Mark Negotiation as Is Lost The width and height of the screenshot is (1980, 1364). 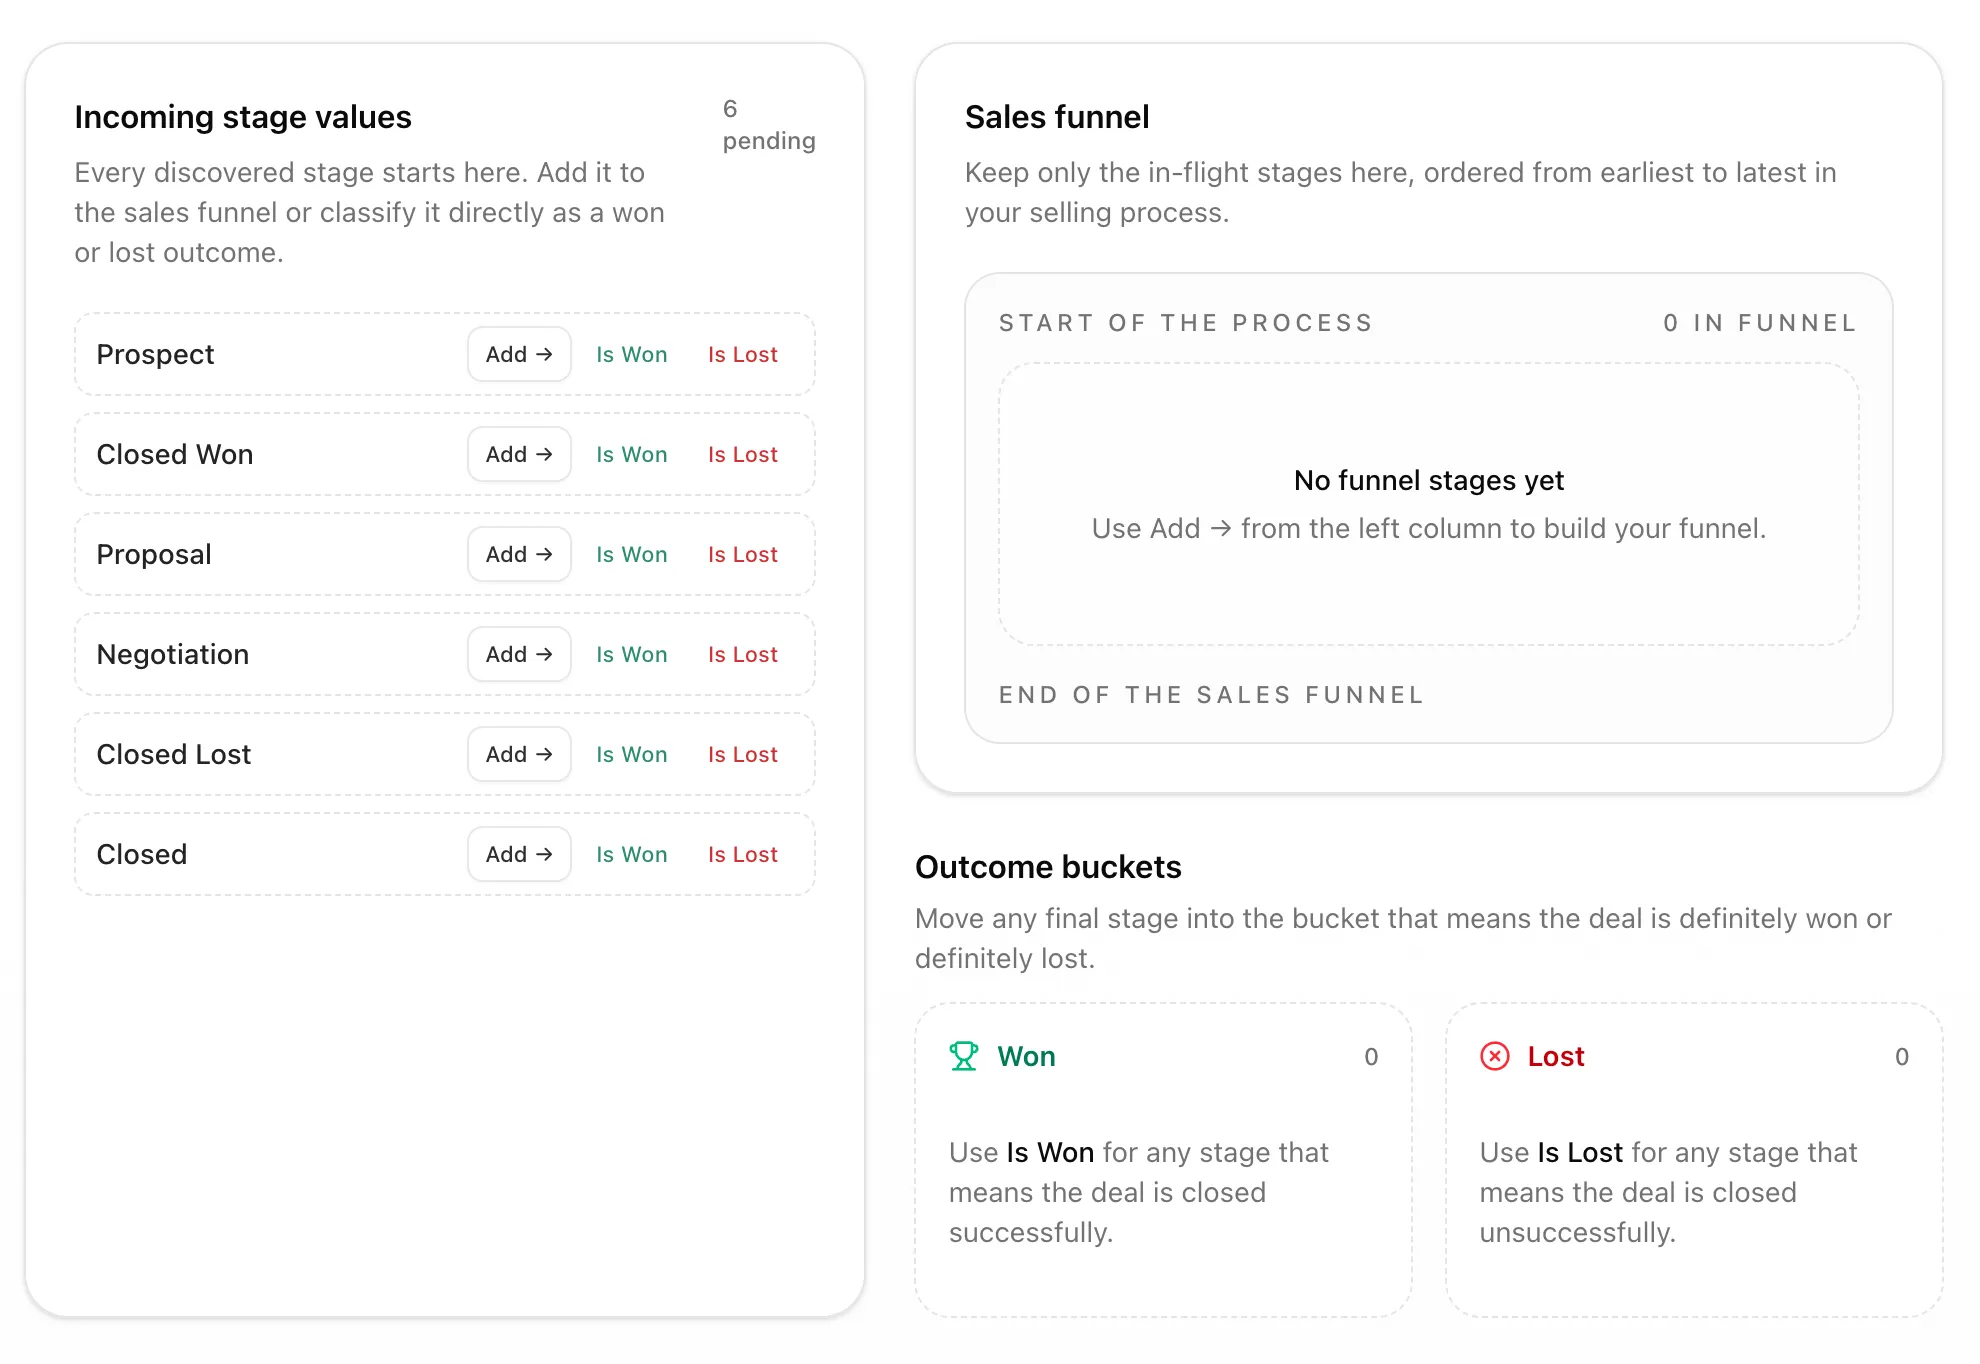(x=743, y=654)
